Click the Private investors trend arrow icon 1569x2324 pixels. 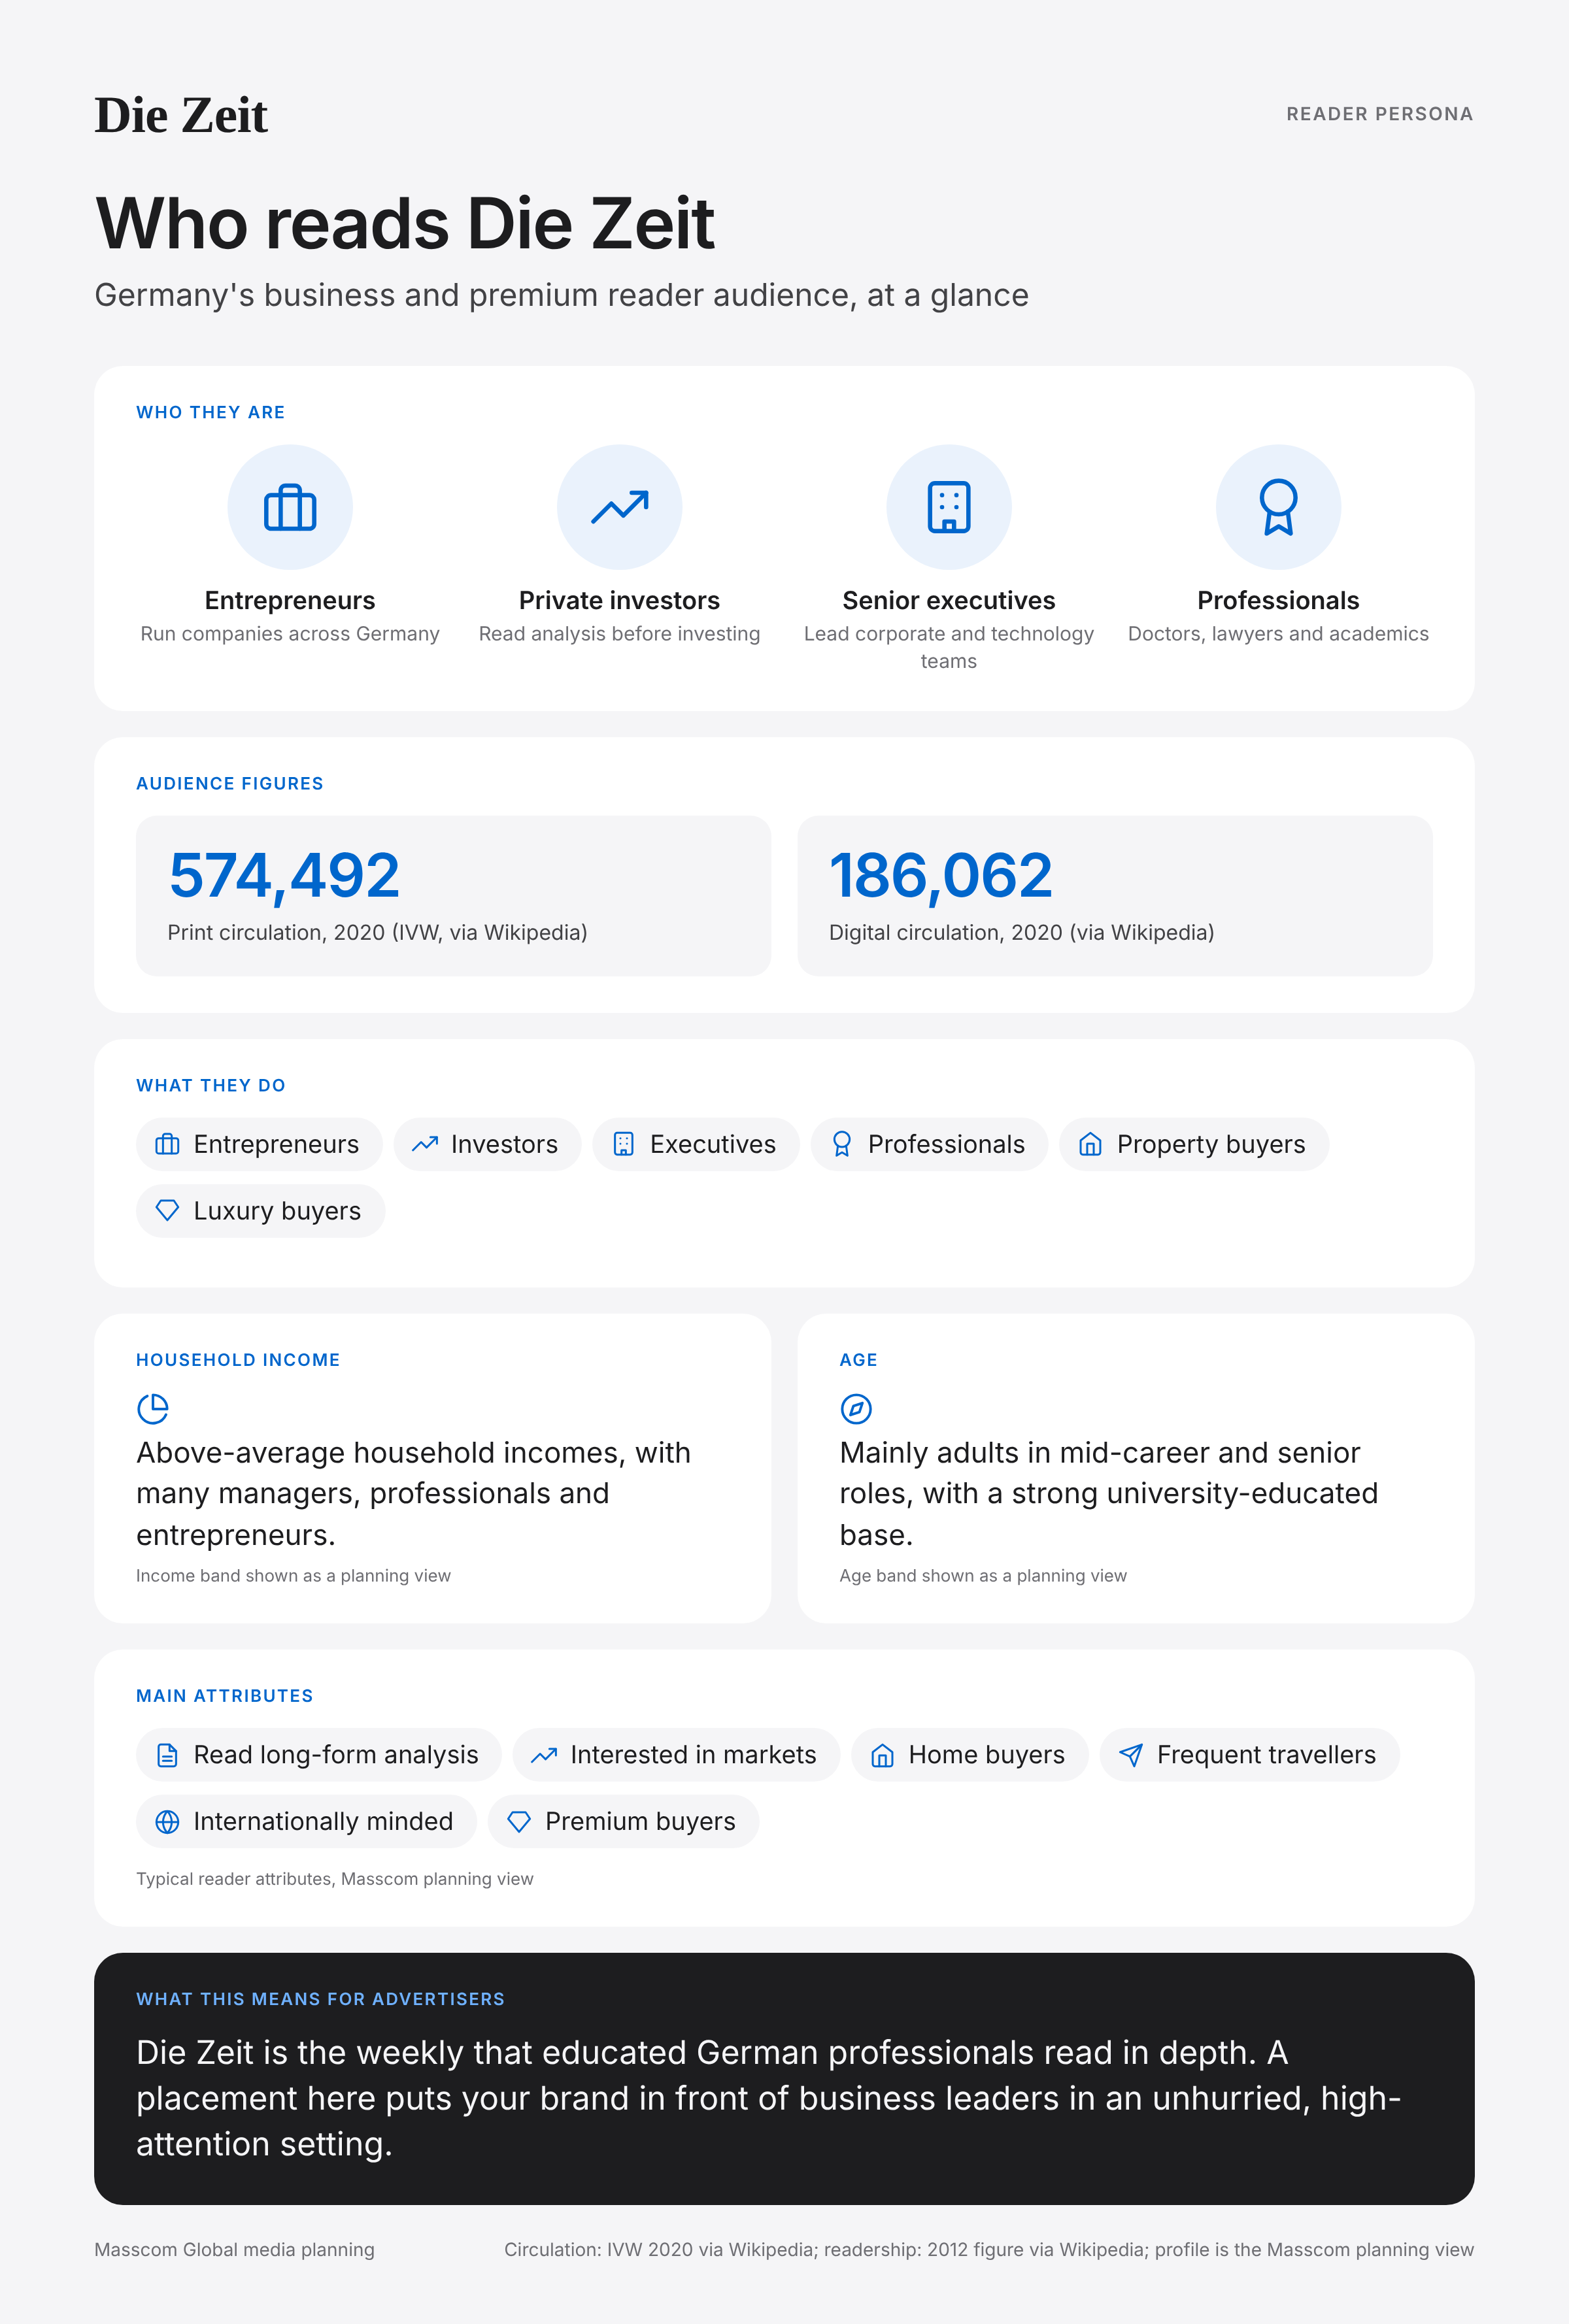[619, 507]
